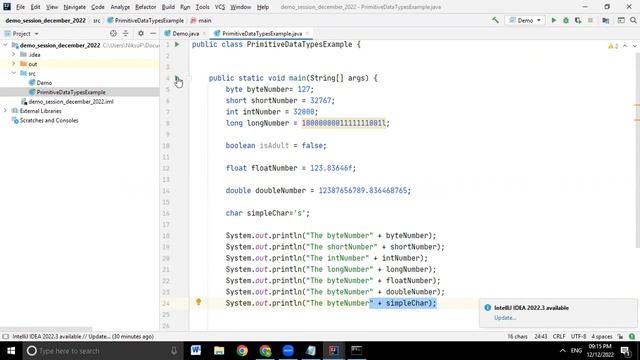Hide the Project panel with minus icon
Image resolution: width=640 pixels, height=360 pixels.
[153, 33]
